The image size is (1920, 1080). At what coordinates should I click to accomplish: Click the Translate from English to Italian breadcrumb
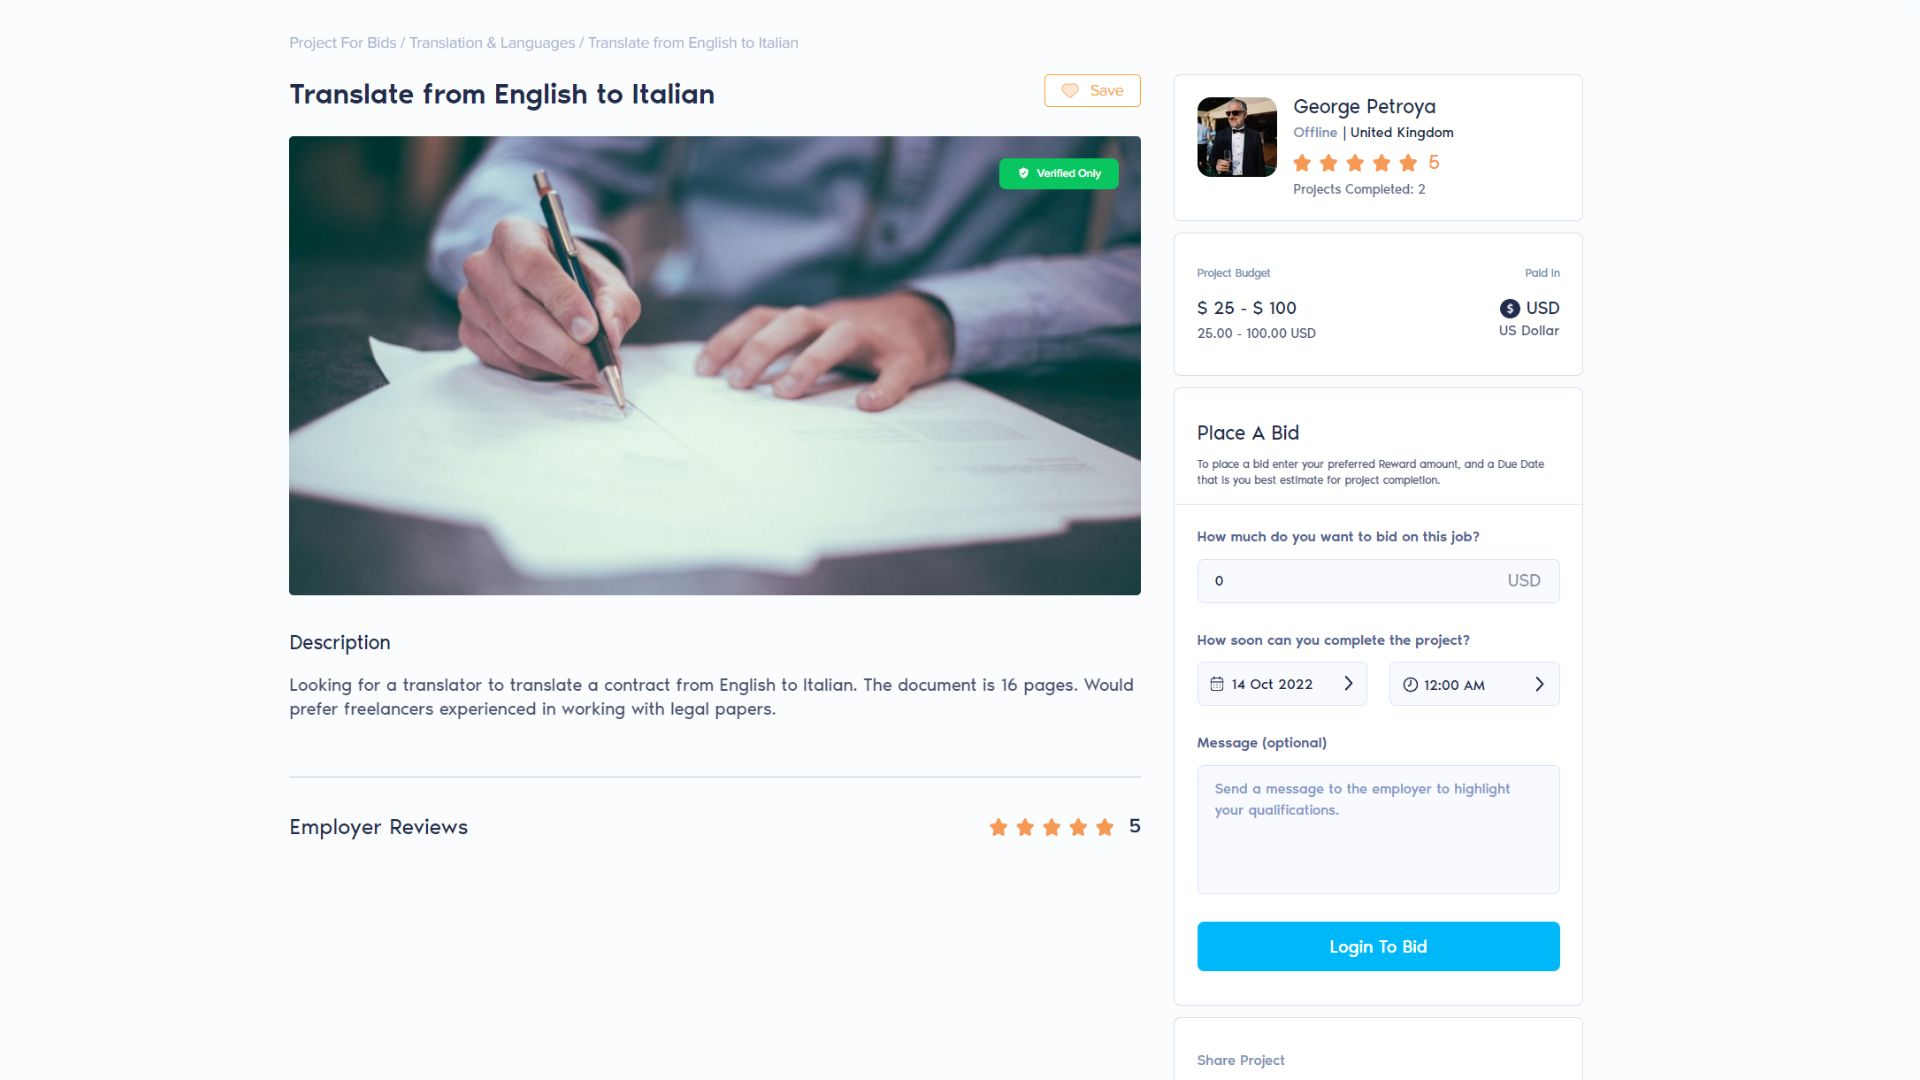tap(693, 43)
